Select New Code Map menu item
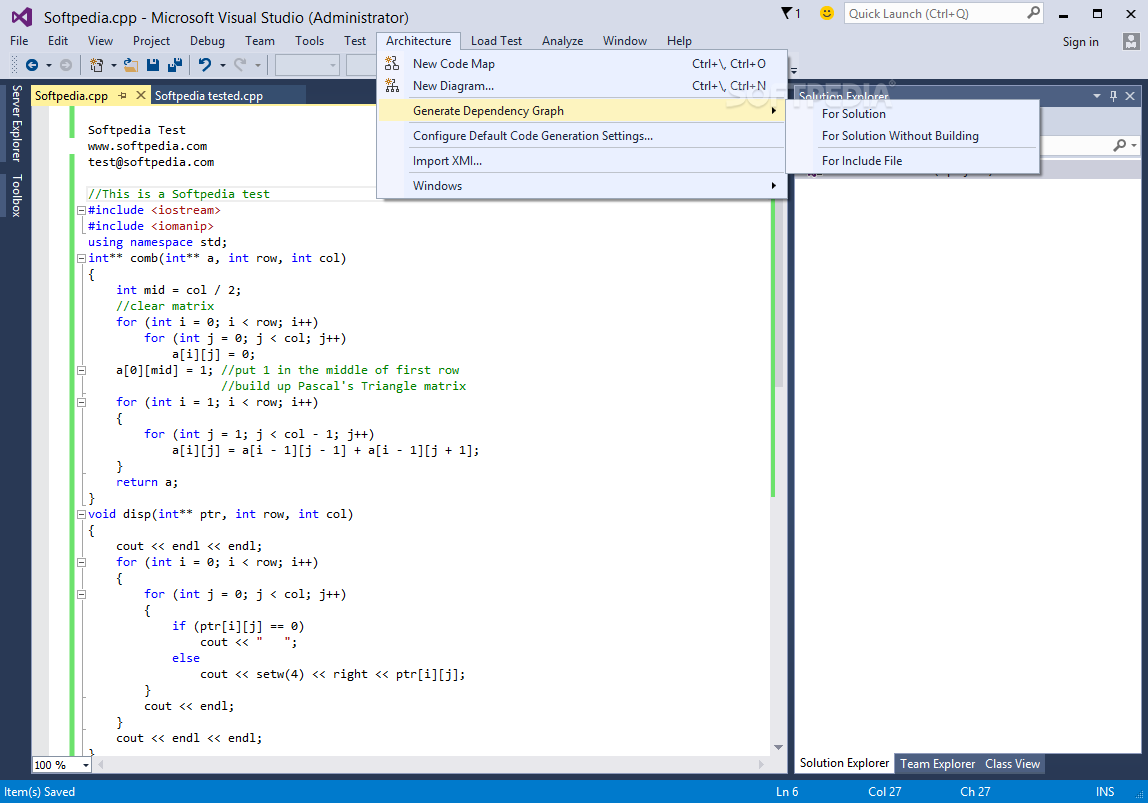The height and width of the screenshot is (803, 1148). tap(582, 64)
